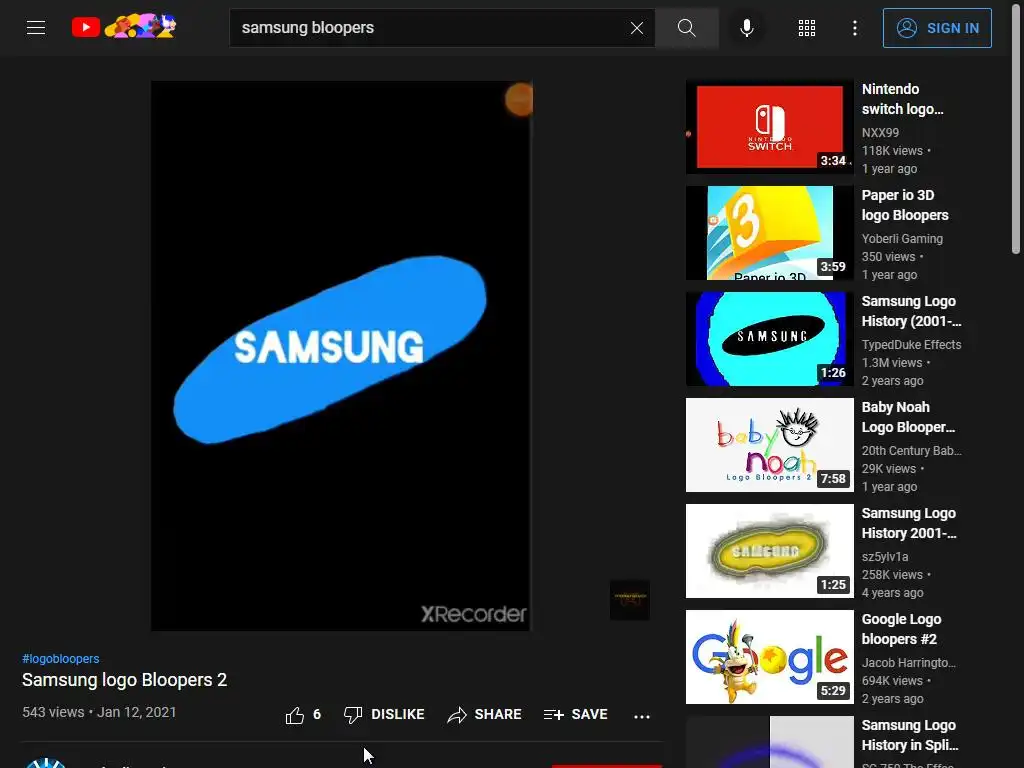Open the settings three-dot menu
Screen dimensions: 1024x768
tap(855, 28)
